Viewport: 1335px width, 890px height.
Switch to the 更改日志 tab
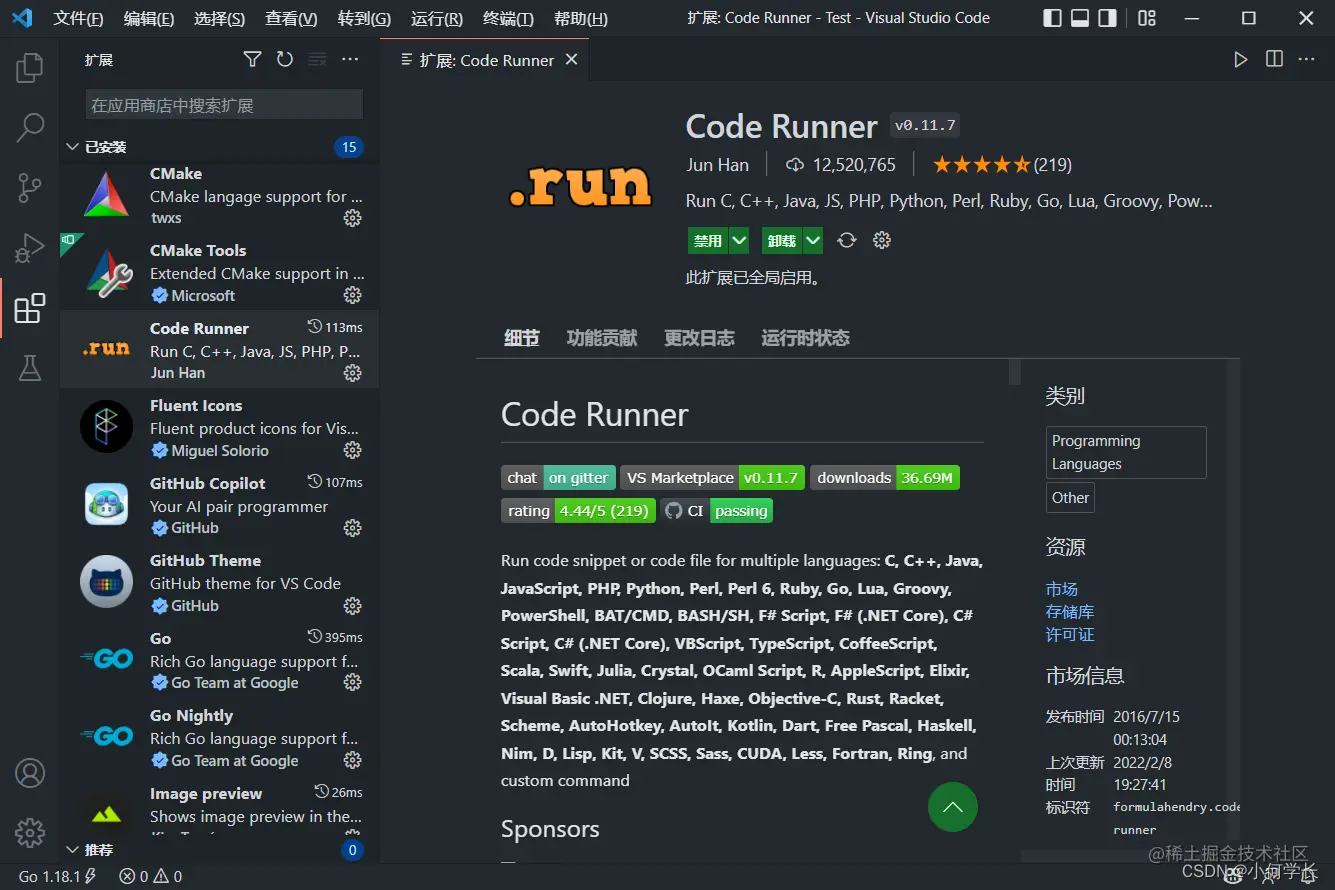[x=699, y=338]
